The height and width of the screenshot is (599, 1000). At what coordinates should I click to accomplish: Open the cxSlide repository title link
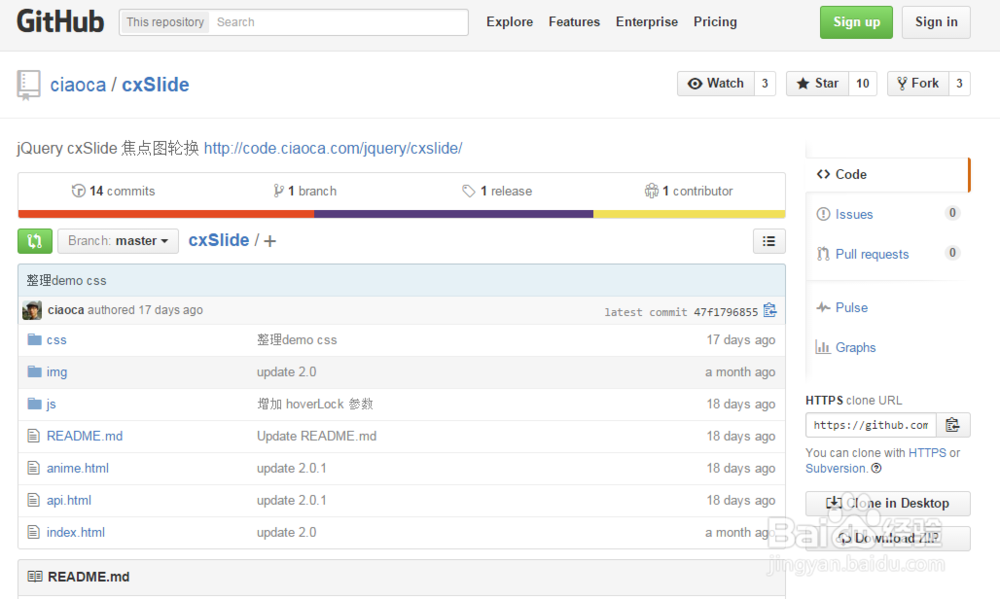tap(156, 85)
